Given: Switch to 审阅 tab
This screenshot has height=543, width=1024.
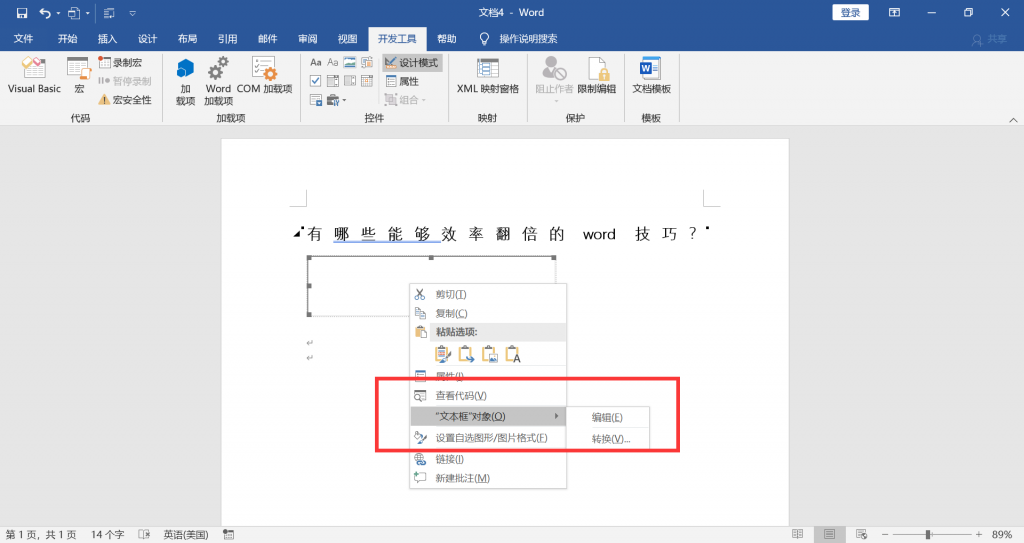Looking at the screenshot, I should click(308, 39).
